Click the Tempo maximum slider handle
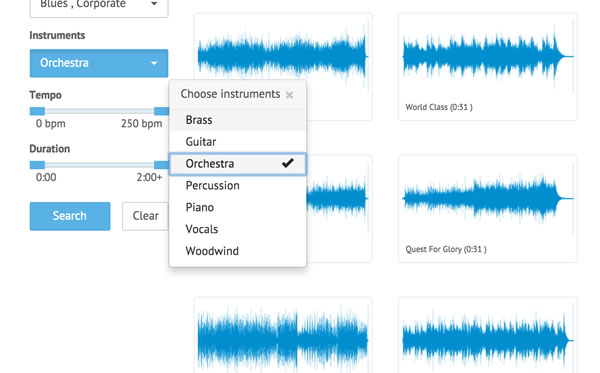The image size is (600, 373). [x=161, y=111]
